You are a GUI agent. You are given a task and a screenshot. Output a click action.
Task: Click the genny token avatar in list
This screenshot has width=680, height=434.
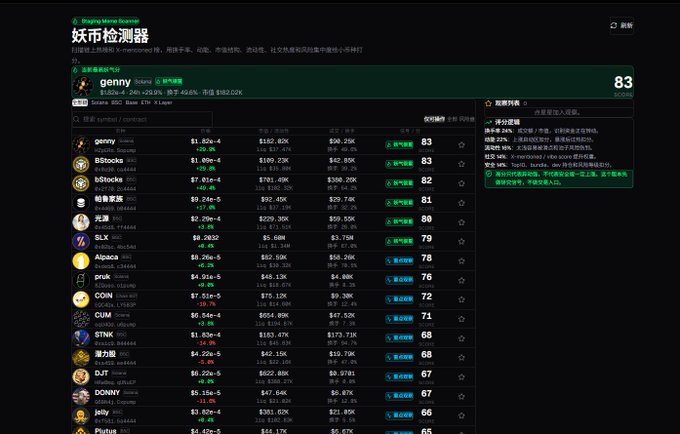(81, 145)
